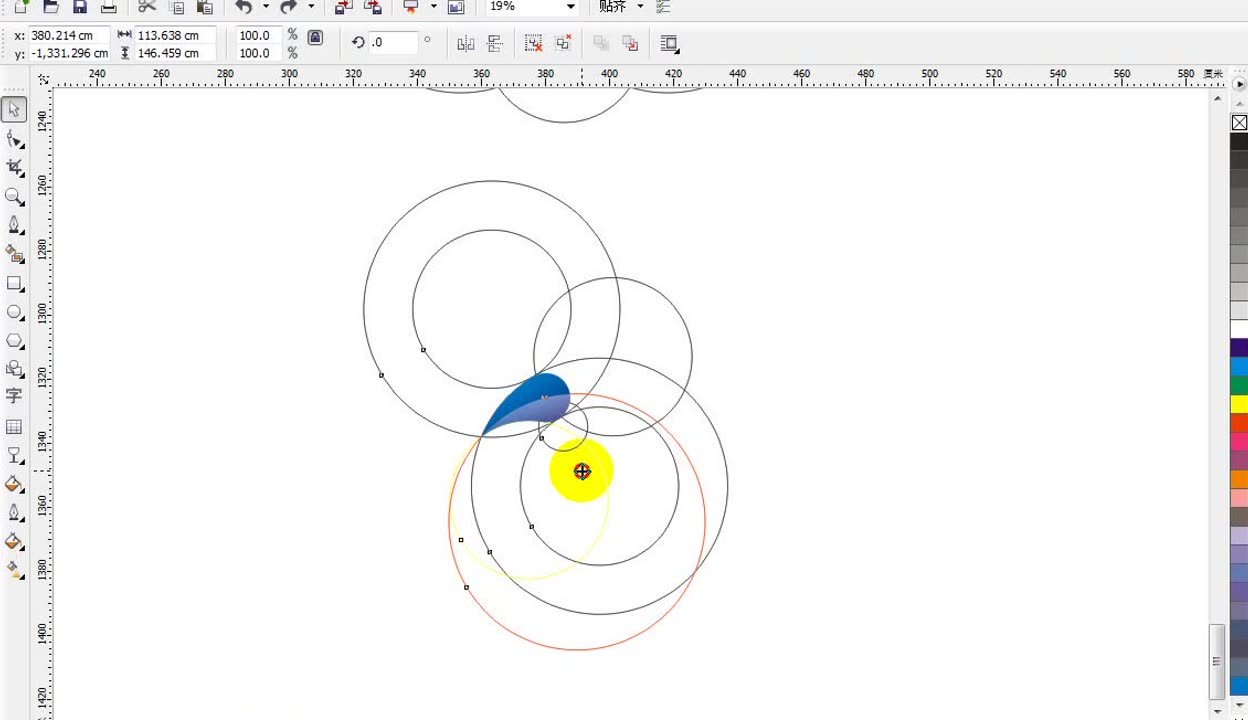
Task: Open the zoom level dropdown arrow
Action: [x=571, y=6]
